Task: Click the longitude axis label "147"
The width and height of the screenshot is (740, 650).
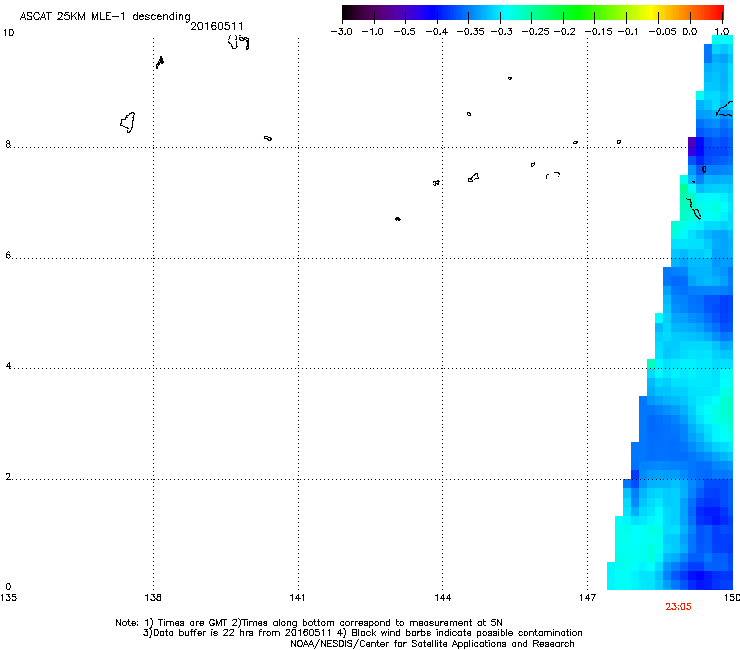Action: [587, 598]
